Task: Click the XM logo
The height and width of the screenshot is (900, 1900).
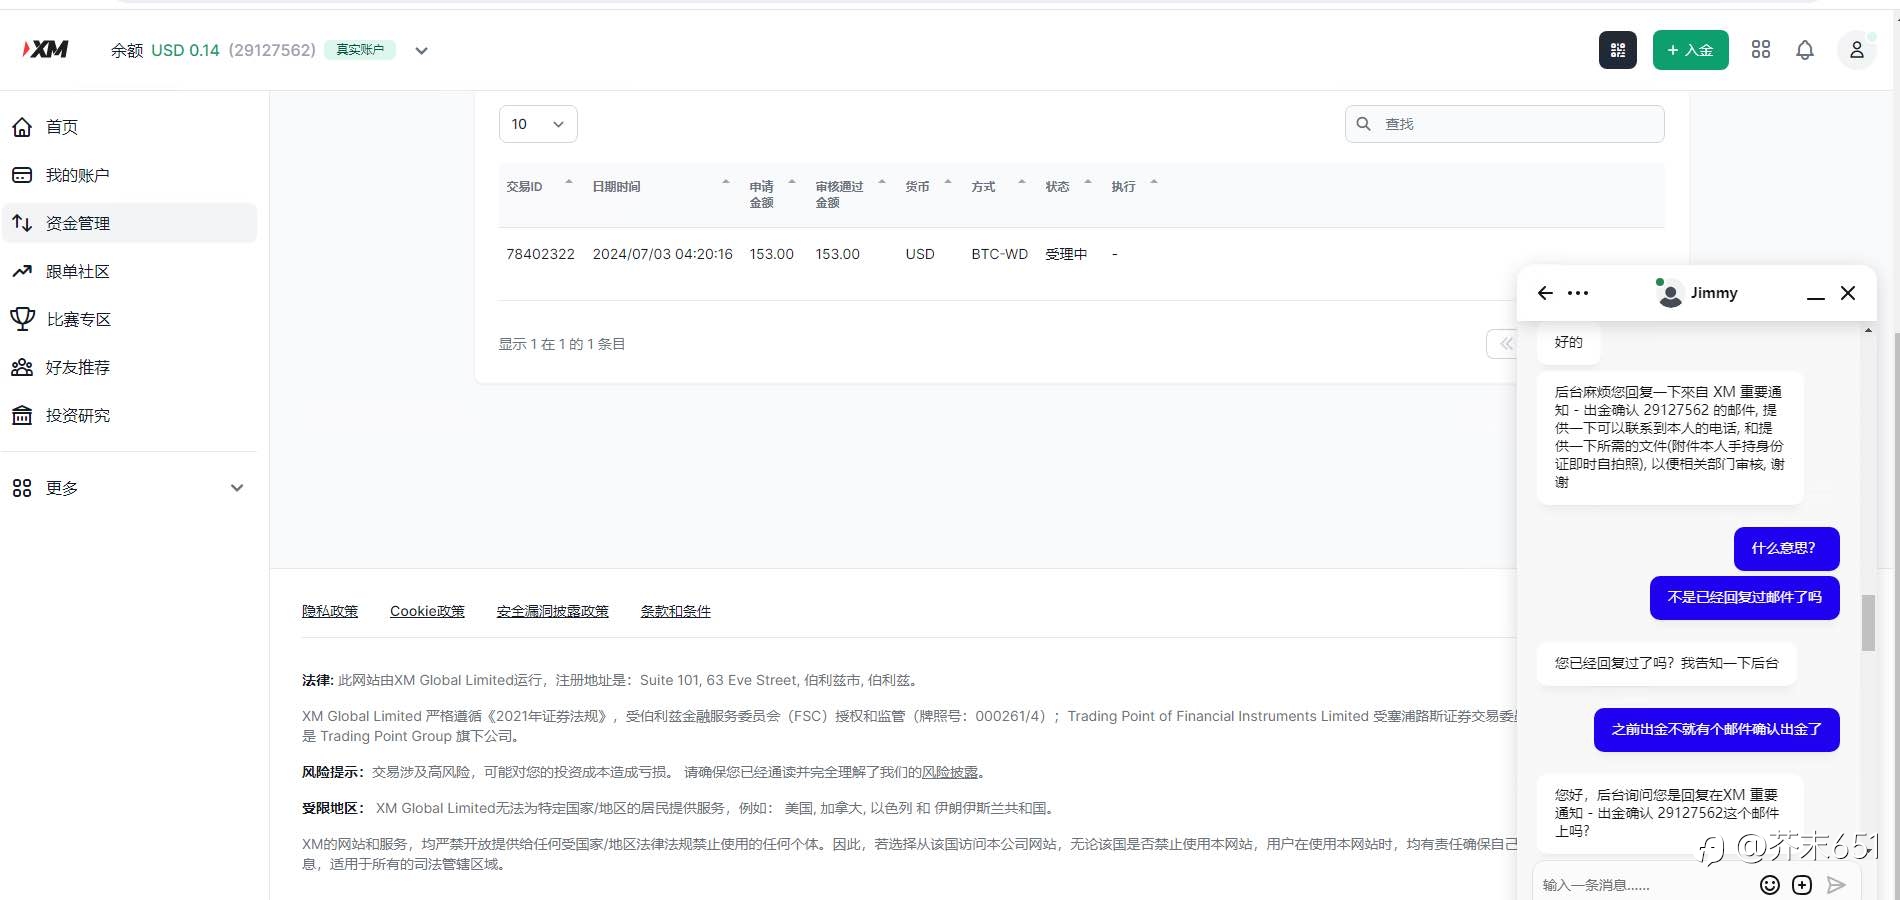Action: pos(45,49)
